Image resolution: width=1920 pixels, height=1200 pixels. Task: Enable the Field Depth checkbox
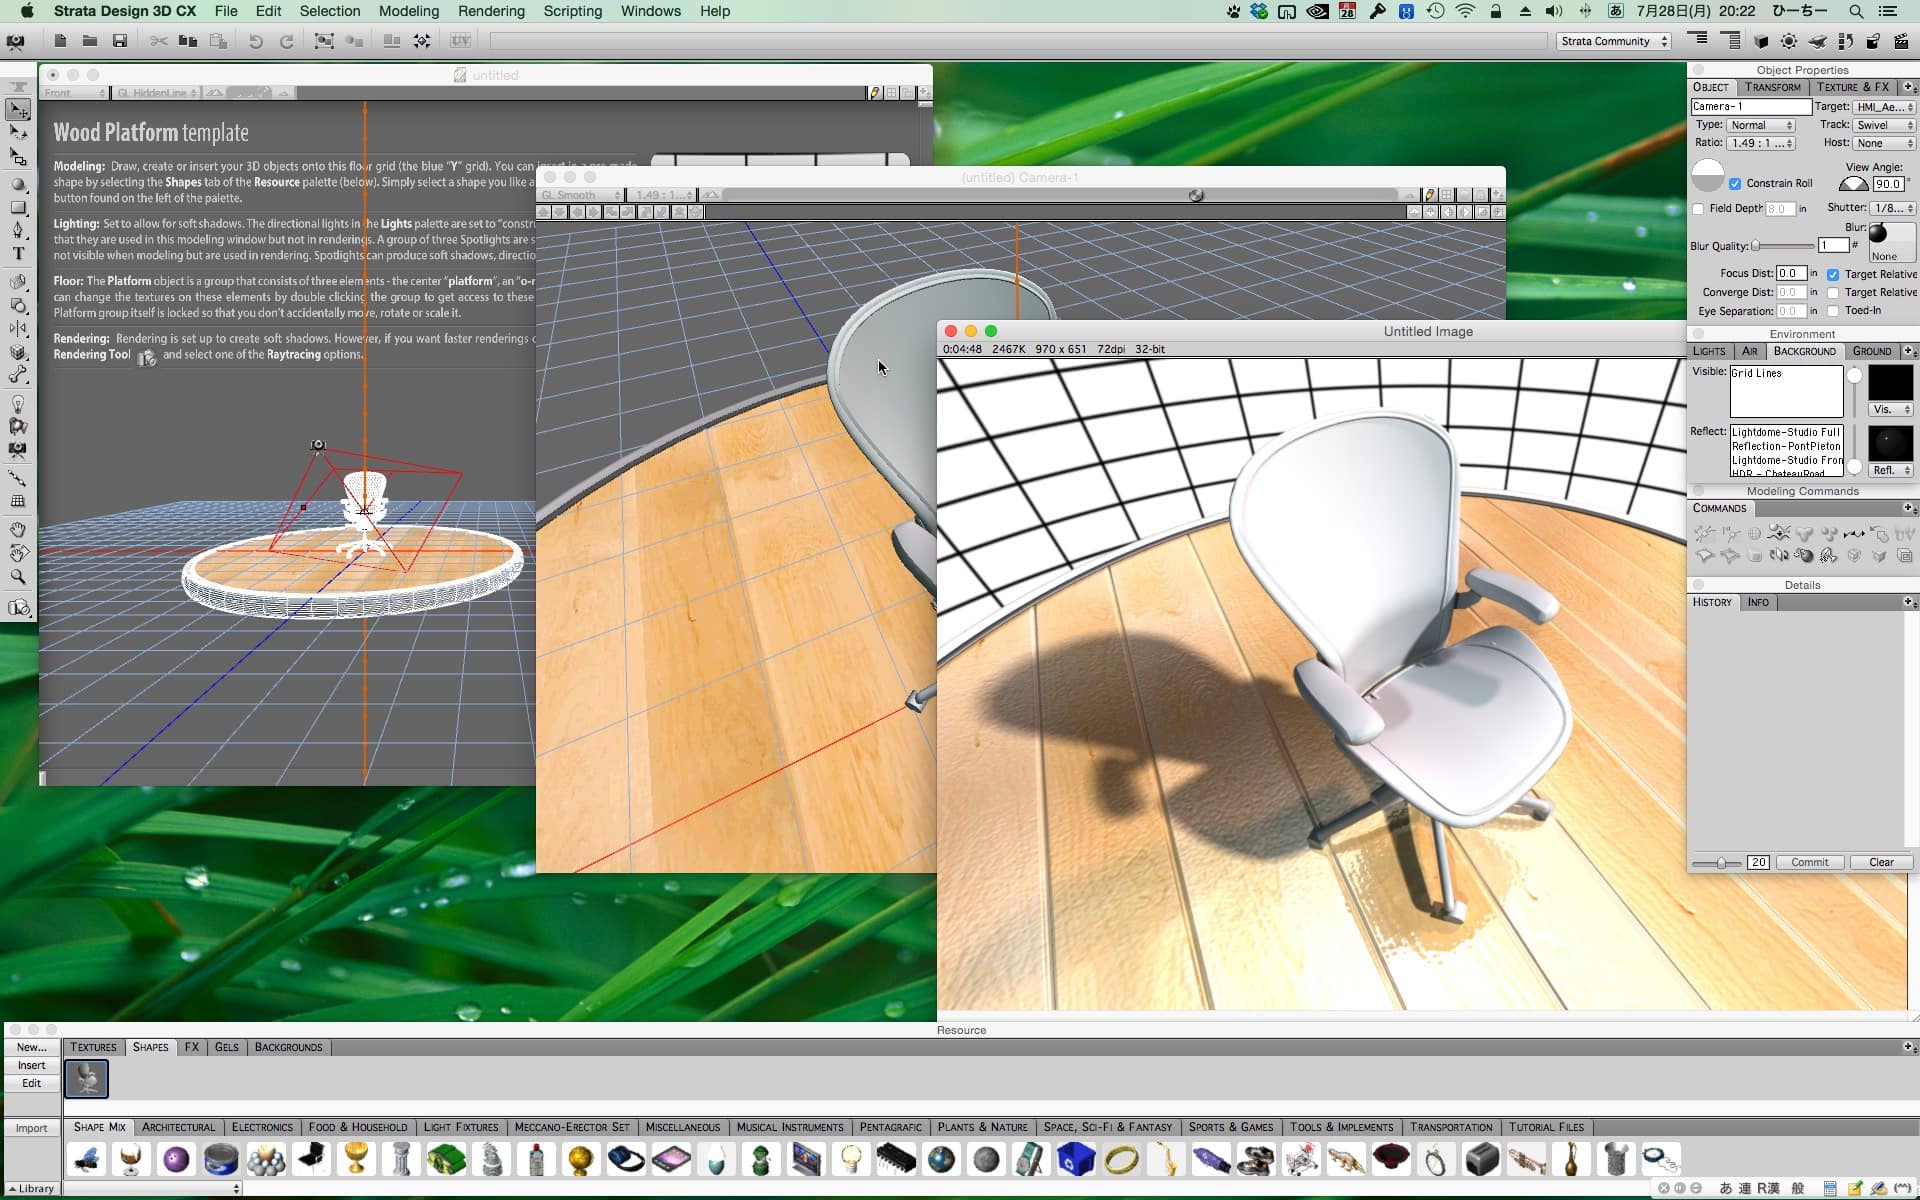tap(1698, 209)
